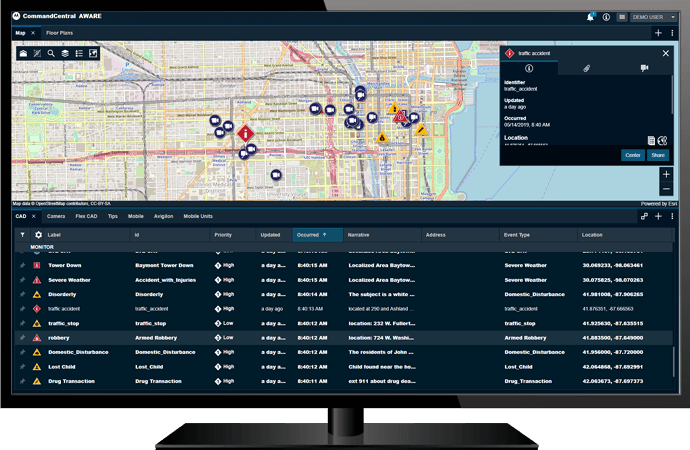Open the filter funnel in CAD table header
Screen dimensions: 690x450
tap(22, 235)
